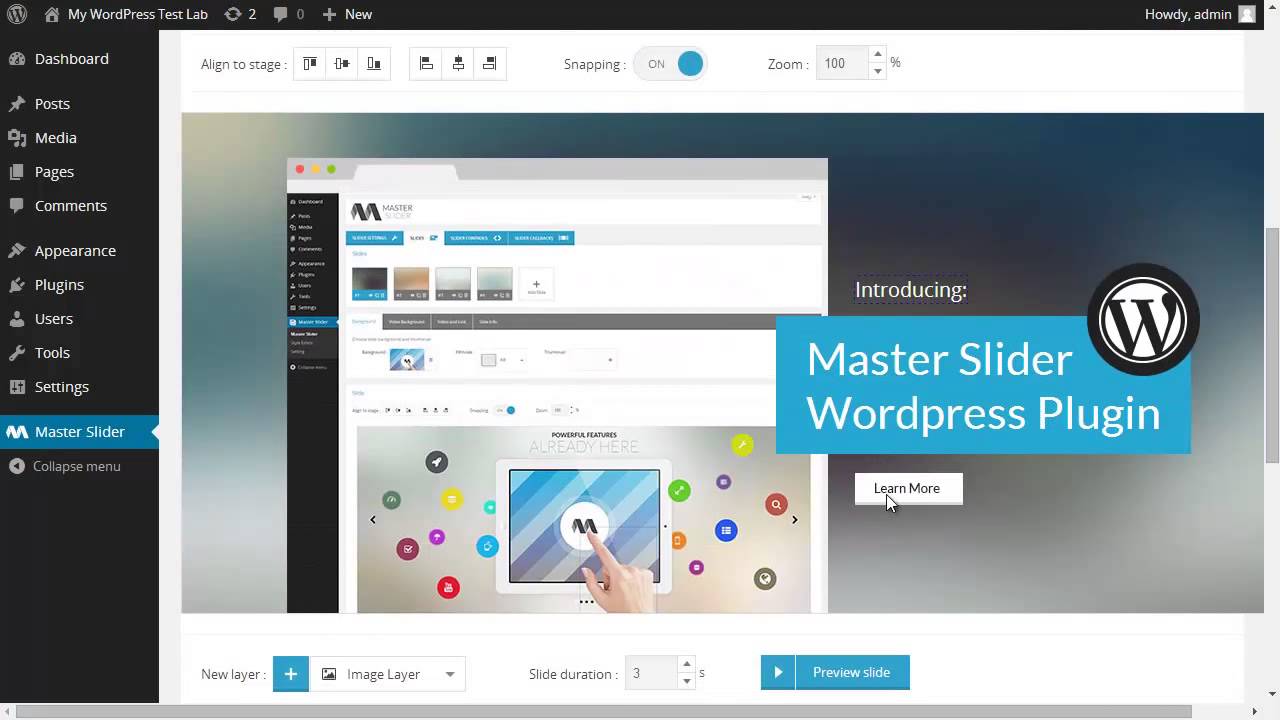Select Master Slider in the sidebar
The height and width of the screenshot is (720, 1280).
(79, 431)
